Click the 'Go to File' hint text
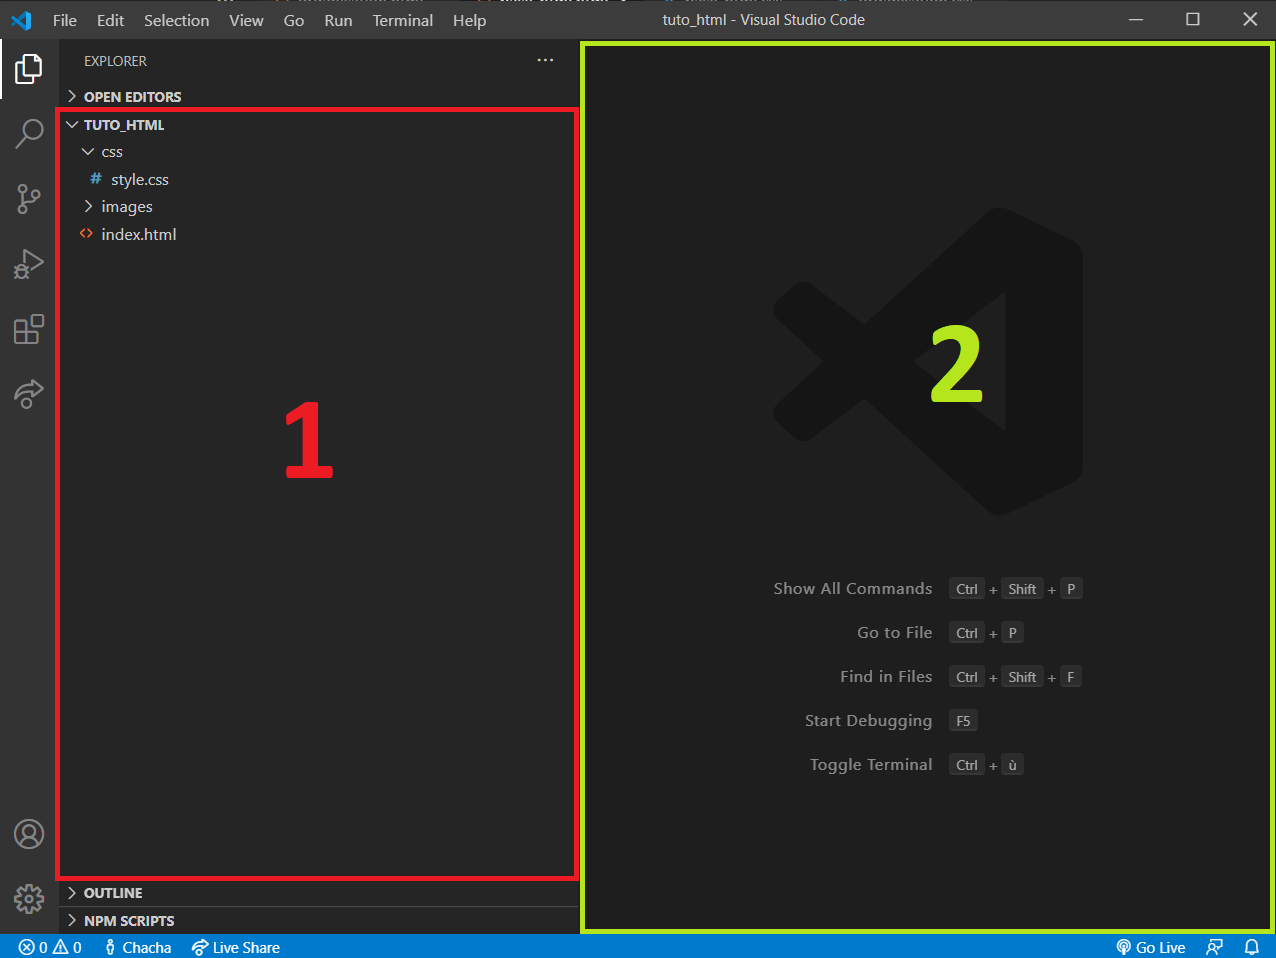 coord(895,633)
